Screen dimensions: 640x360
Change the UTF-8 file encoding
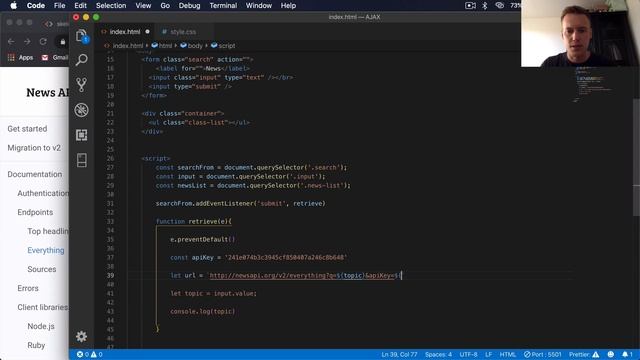[x=468, y=354]
